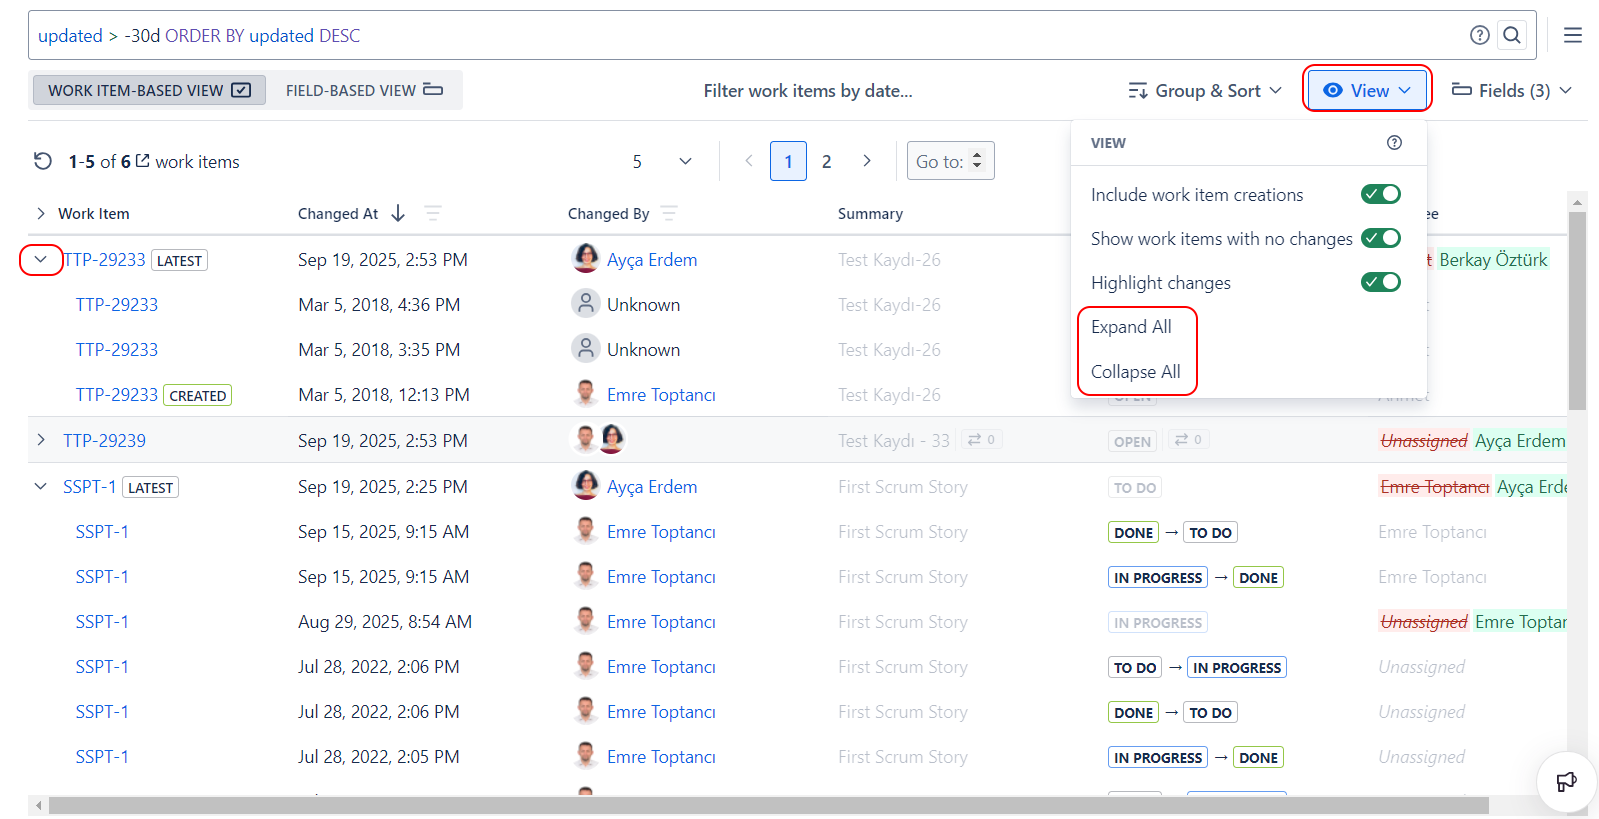Sort by Changed At arrow icon
The height and width of the screenshot is (819, 1599).
coord(398,213)
